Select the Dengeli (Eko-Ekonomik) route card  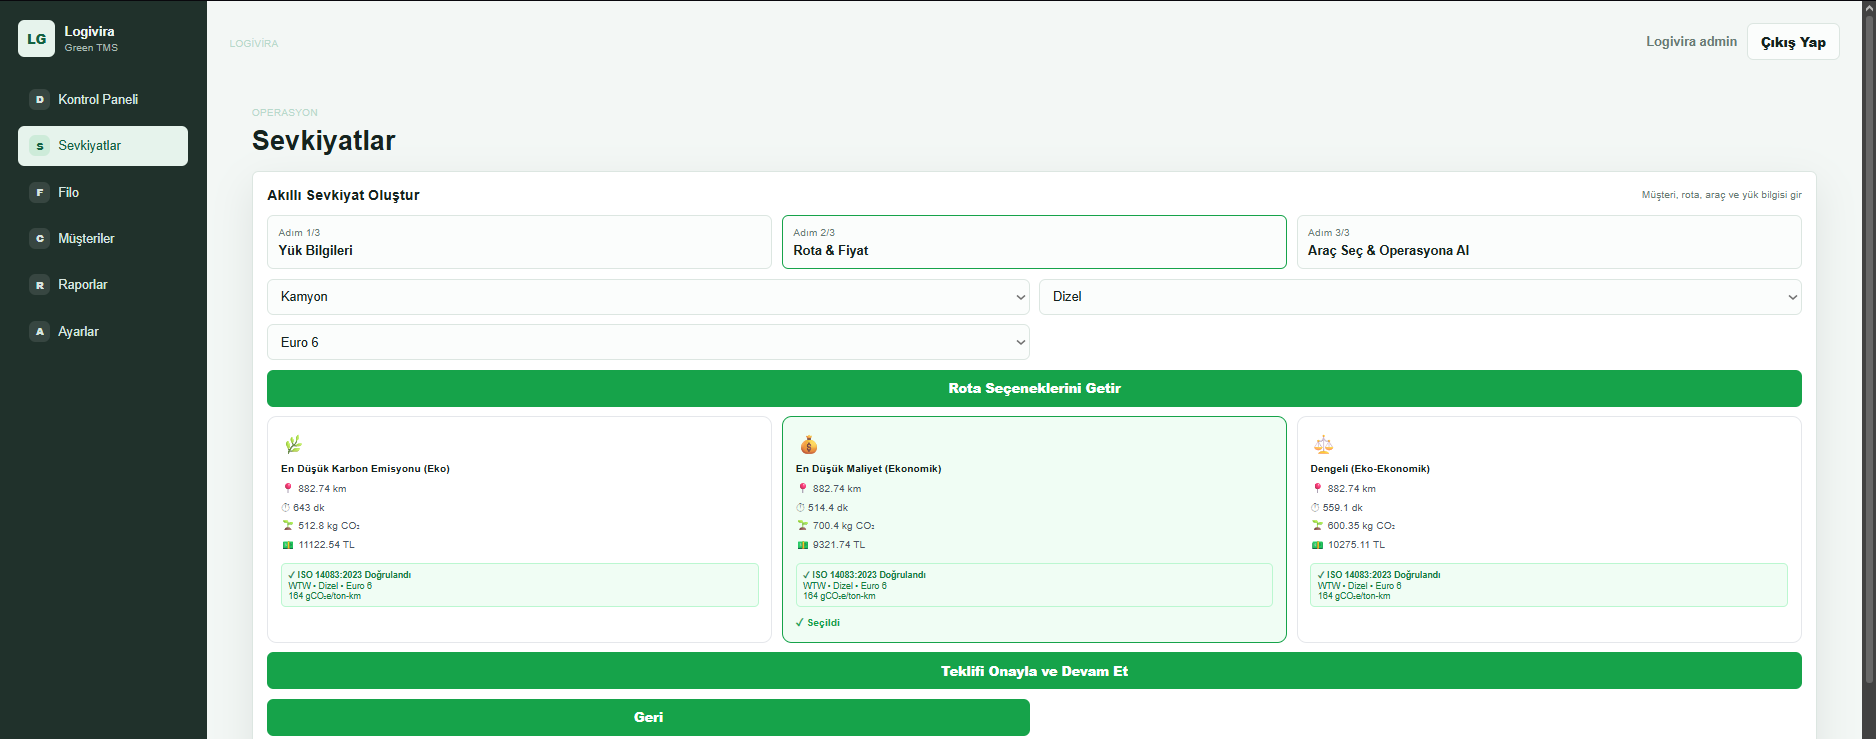pyautogui.click(x=1549, y=529)
